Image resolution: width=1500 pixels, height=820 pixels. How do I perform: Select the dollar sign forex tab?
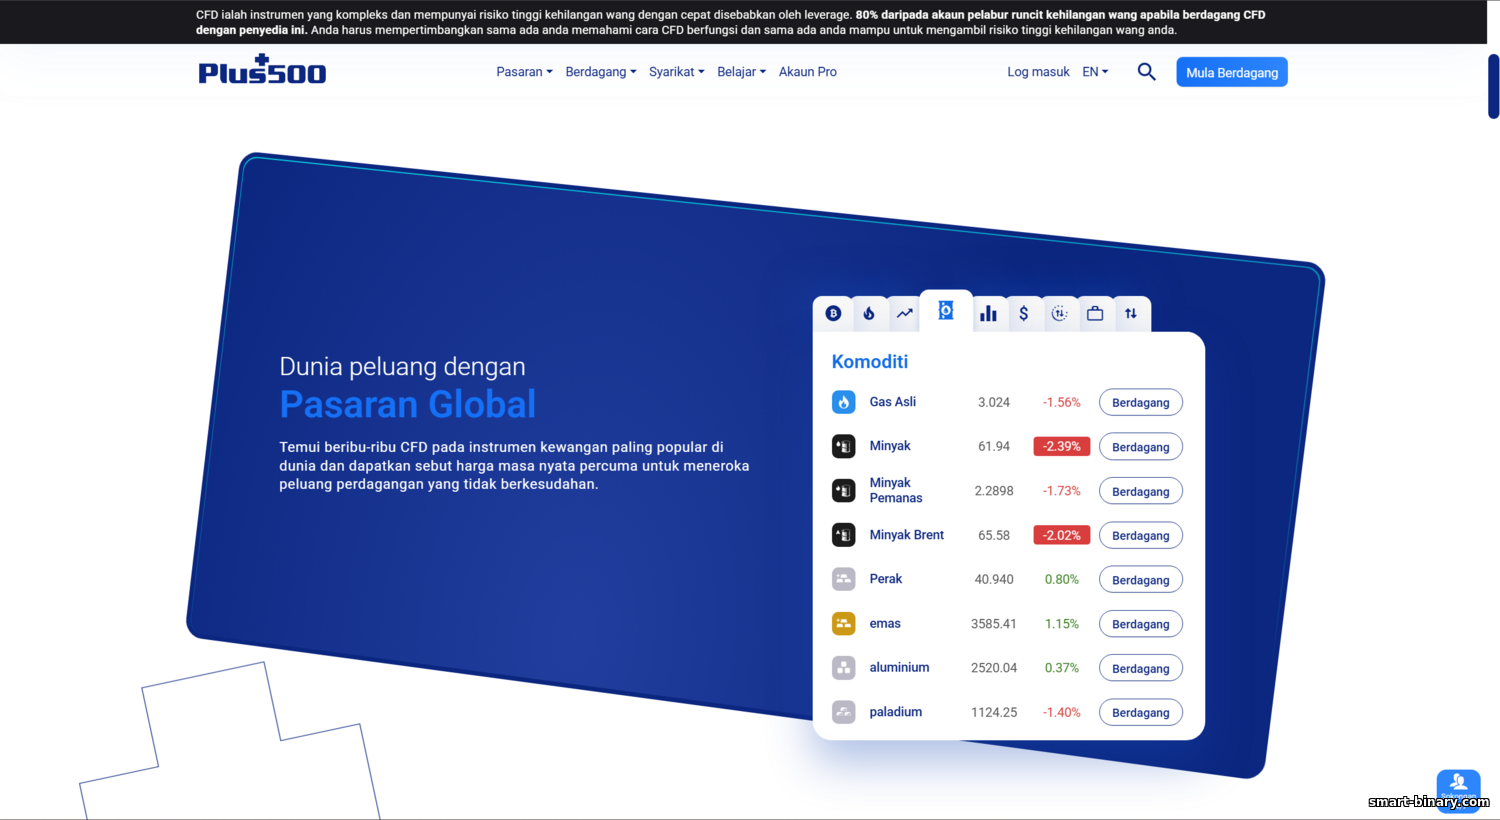click(1024, 314)
